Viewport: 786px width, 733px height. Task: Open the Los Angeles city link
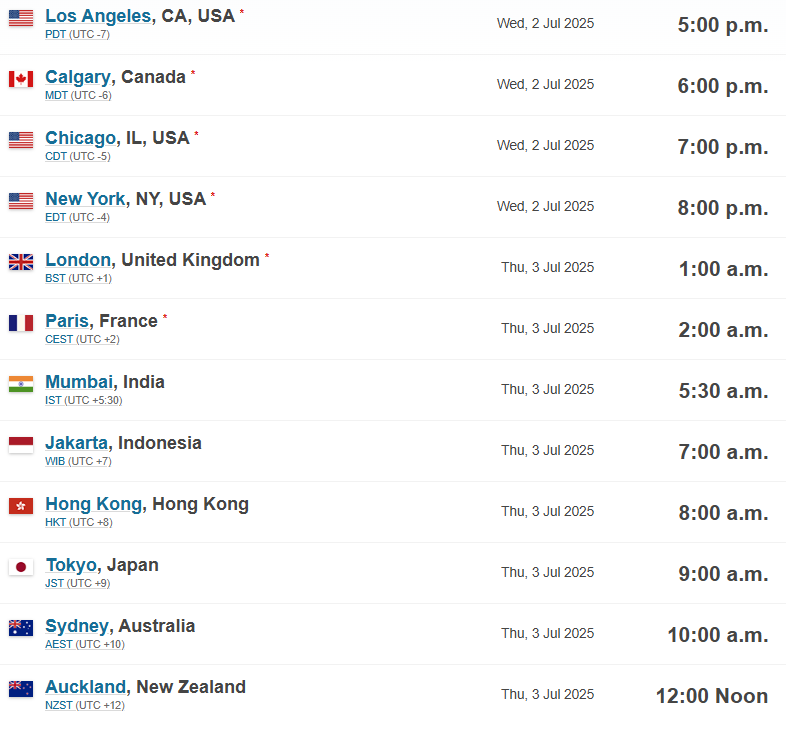click(98, 16)
